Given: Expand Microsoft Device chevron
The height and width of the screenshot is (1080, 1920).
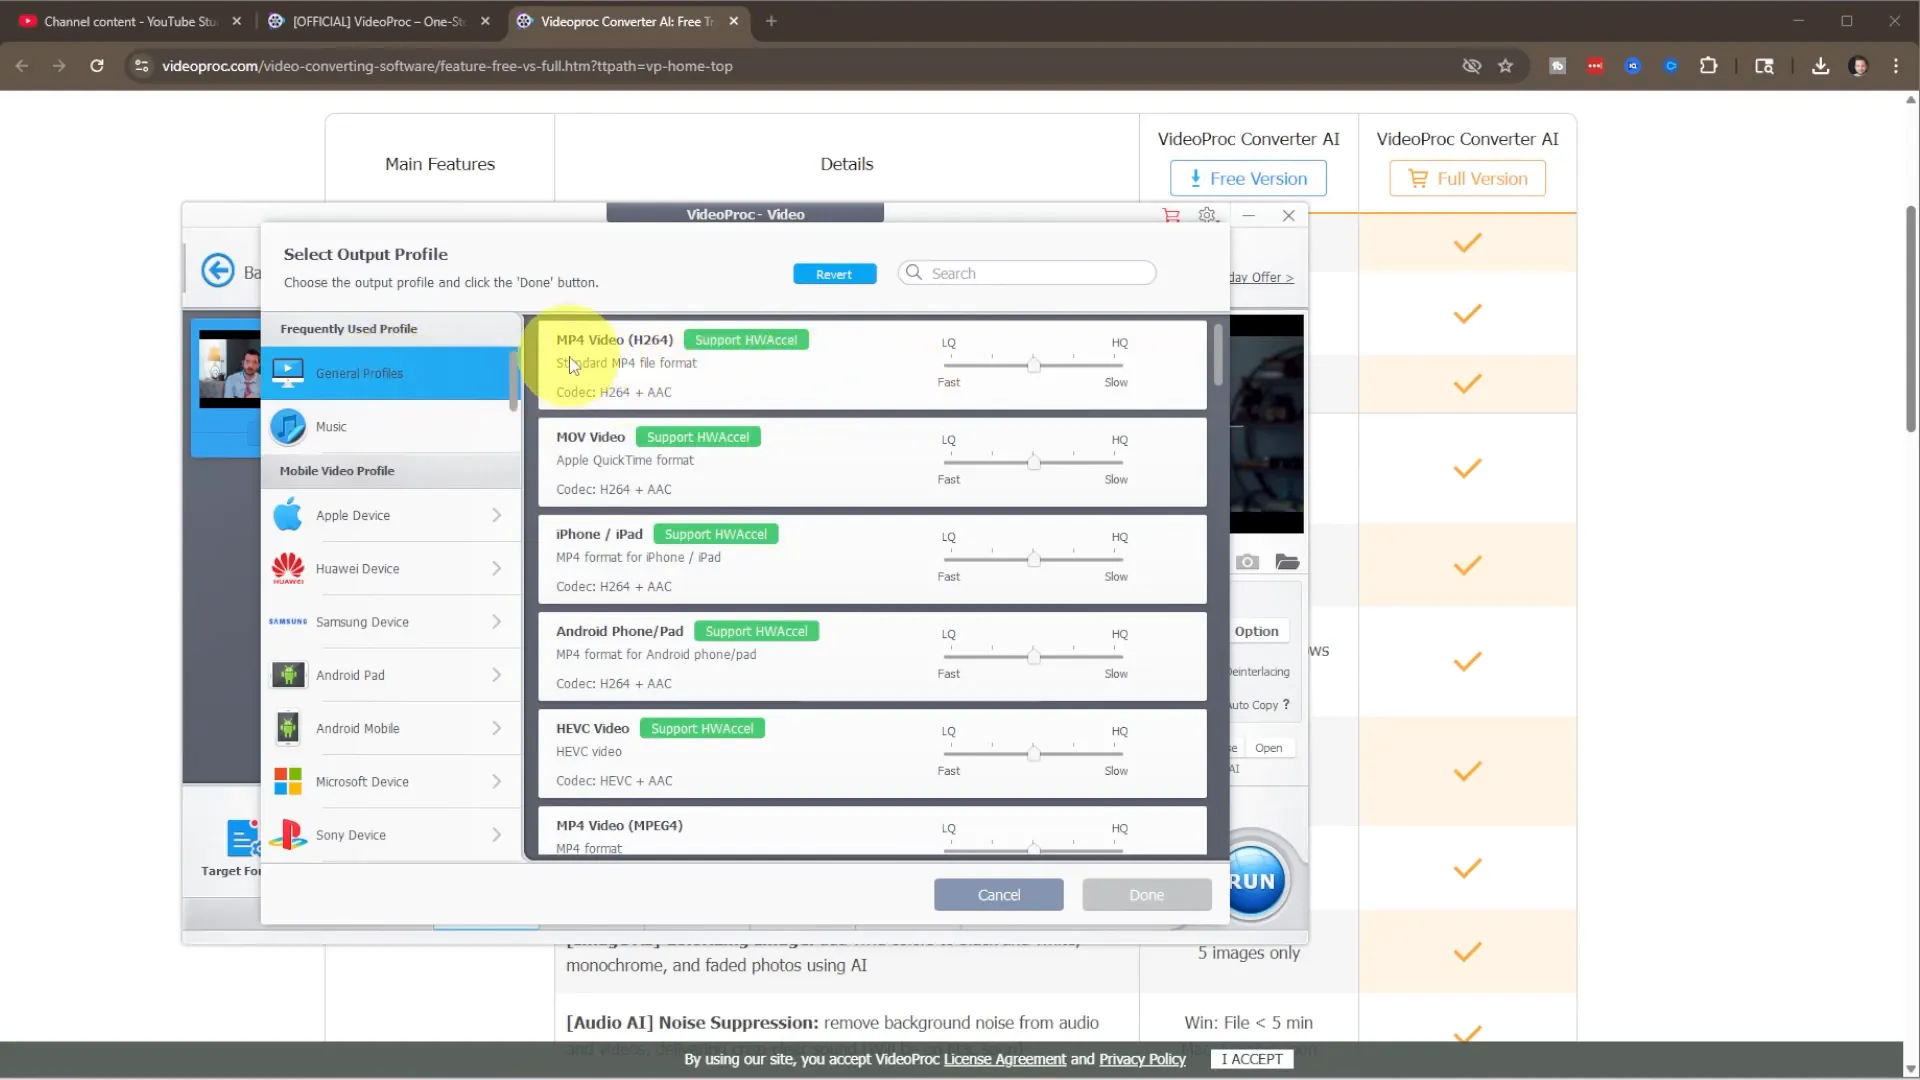Looking at the screenshot, I should [496, 781].
